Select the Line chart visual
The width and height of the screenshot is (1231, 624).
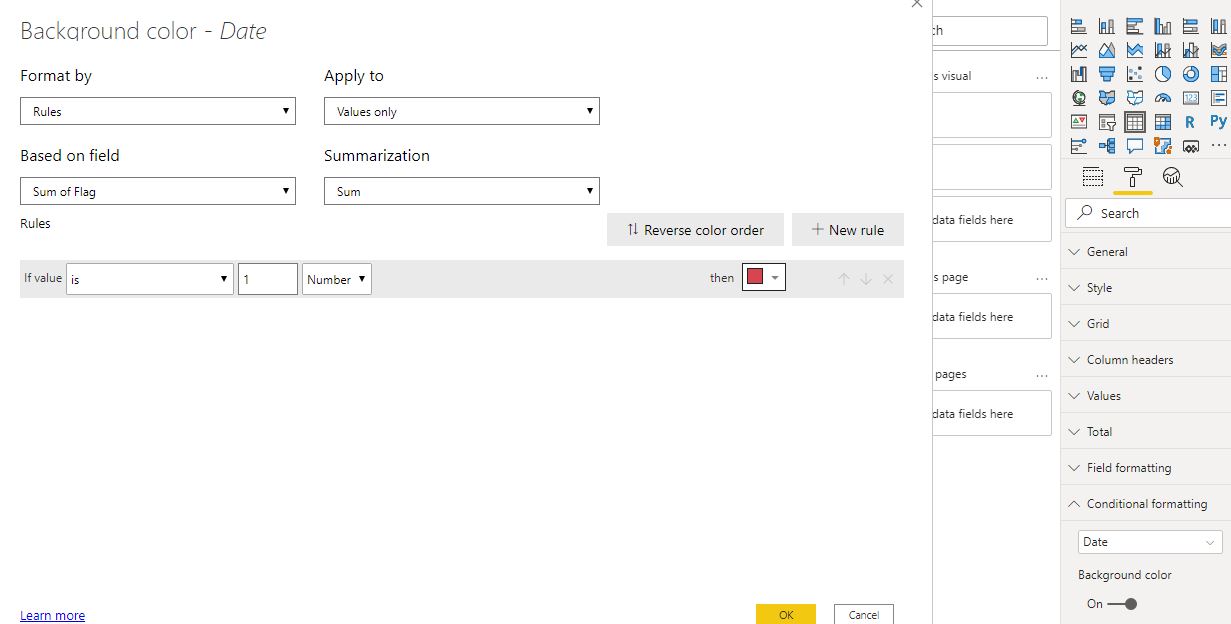tap(1079, 50)
